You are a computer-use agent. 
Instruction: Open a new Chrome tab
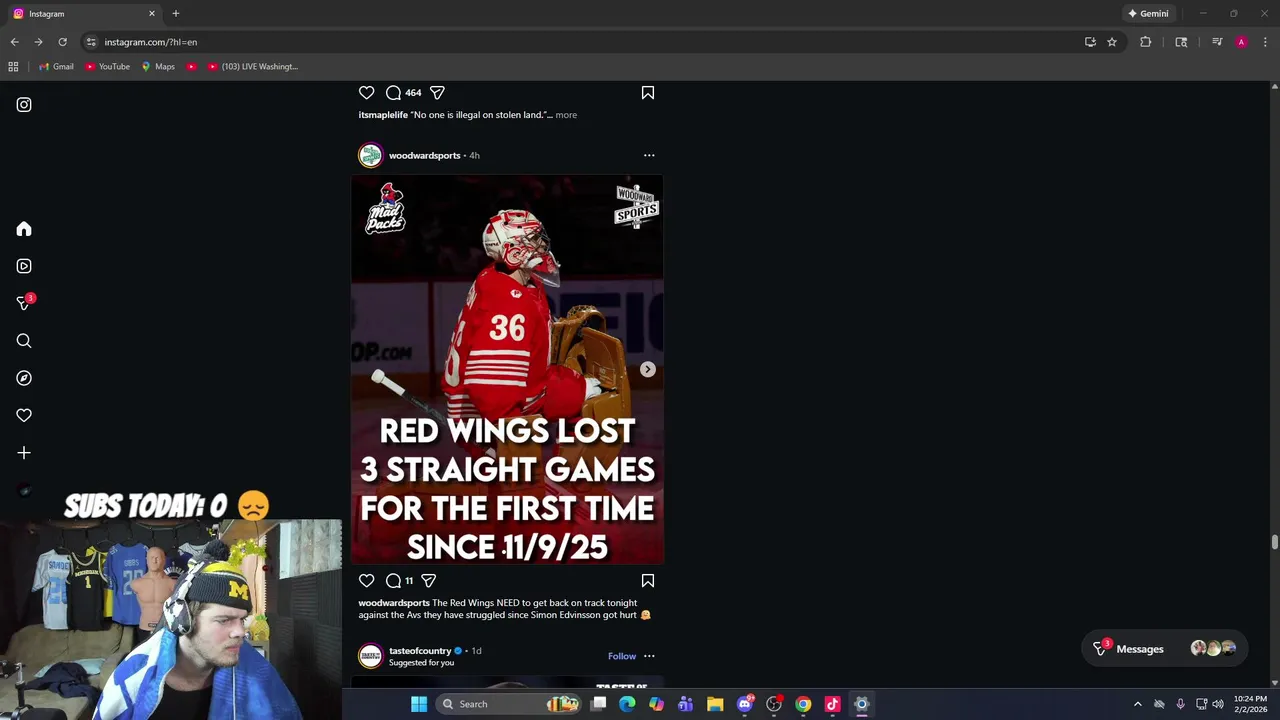[x=176, y=14]
